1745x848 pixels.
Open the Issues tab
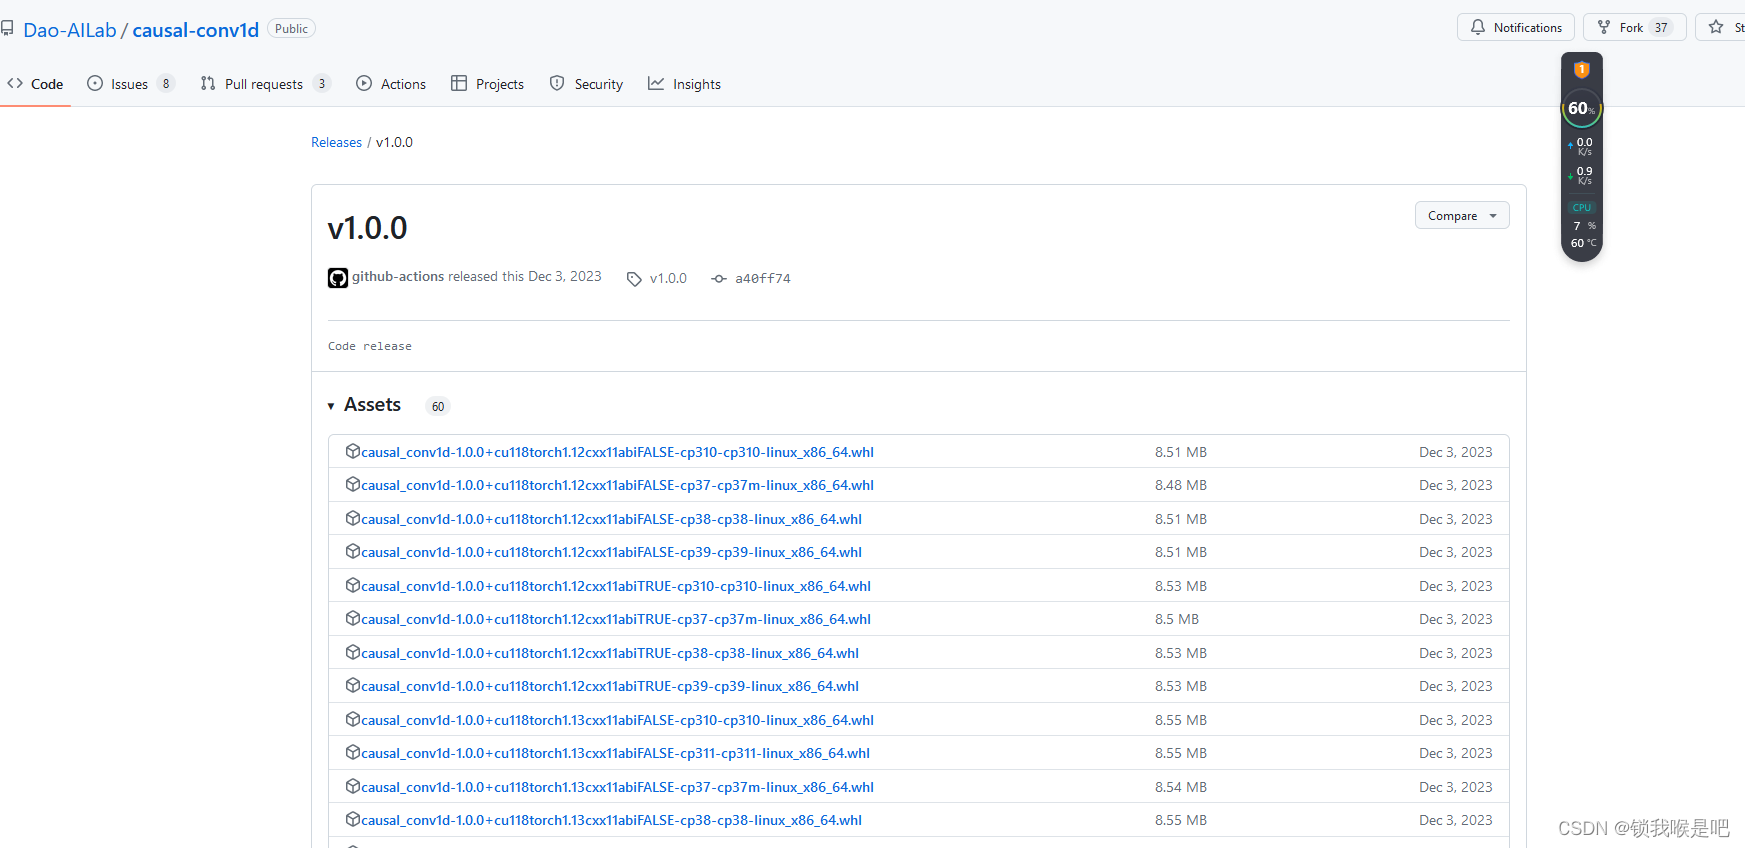[x=130, y=84]
